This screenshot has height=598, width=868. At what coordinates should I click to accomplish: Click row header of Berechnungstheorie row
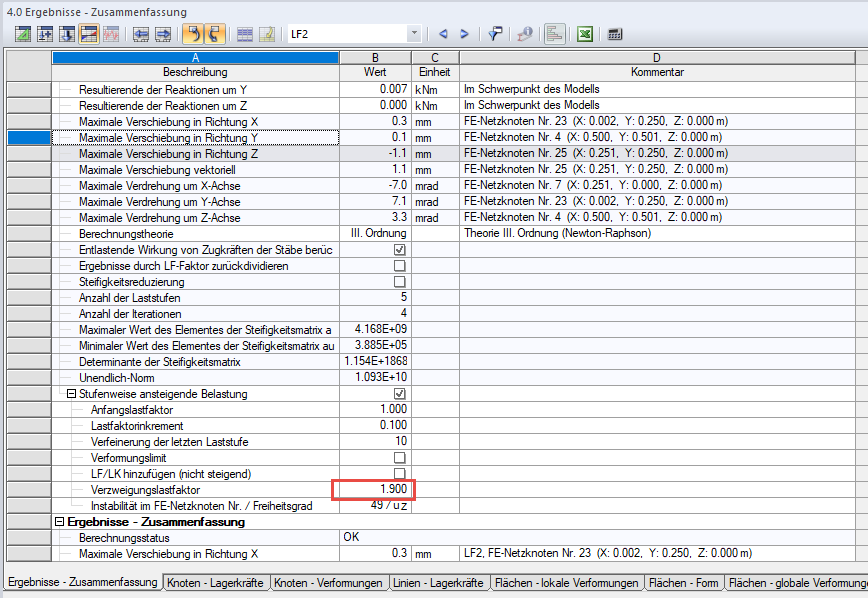point(29,234)
